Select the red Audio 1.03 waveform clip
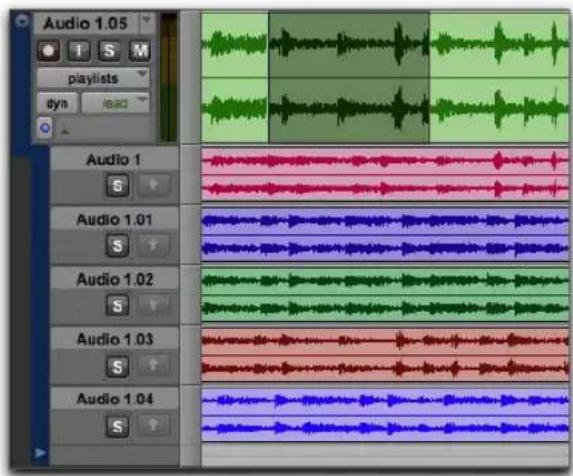 point(385,355)
